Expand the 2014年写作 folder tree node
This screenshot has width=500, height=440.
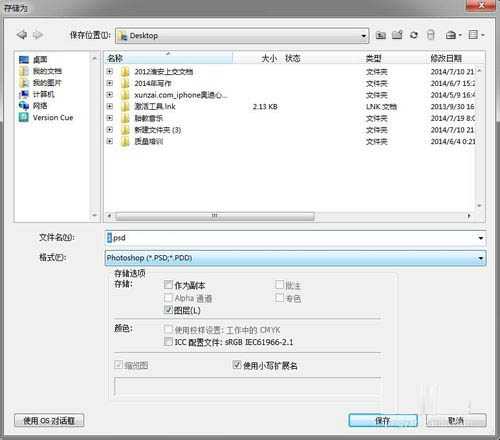pyautogui.click(x=110, y=83)
